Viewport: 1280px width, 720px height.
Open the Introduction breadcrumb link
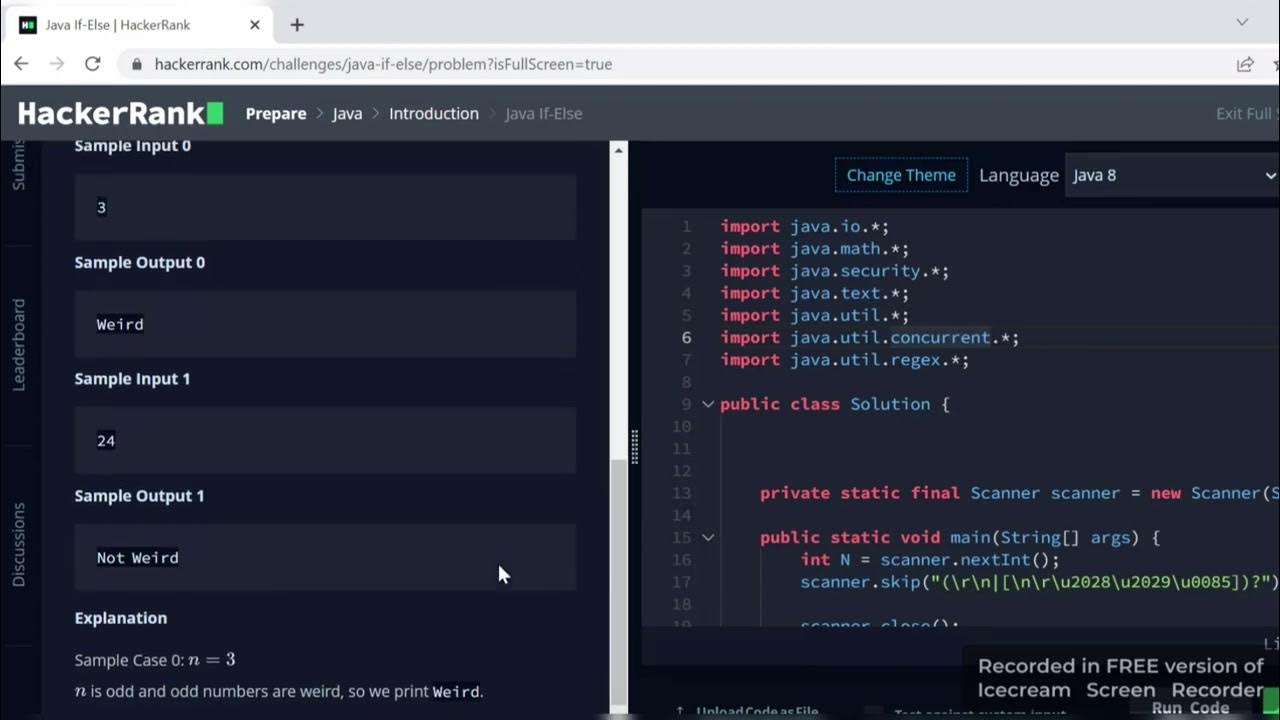(434, 114)
